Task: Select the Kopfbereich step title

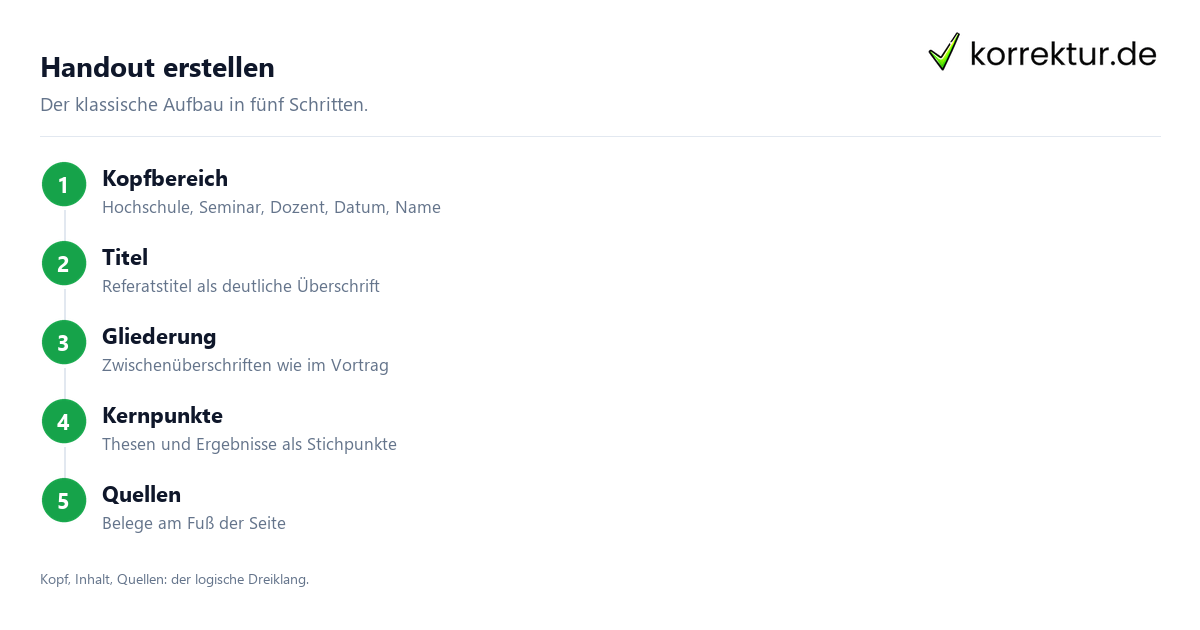Action: coord(165,179)
